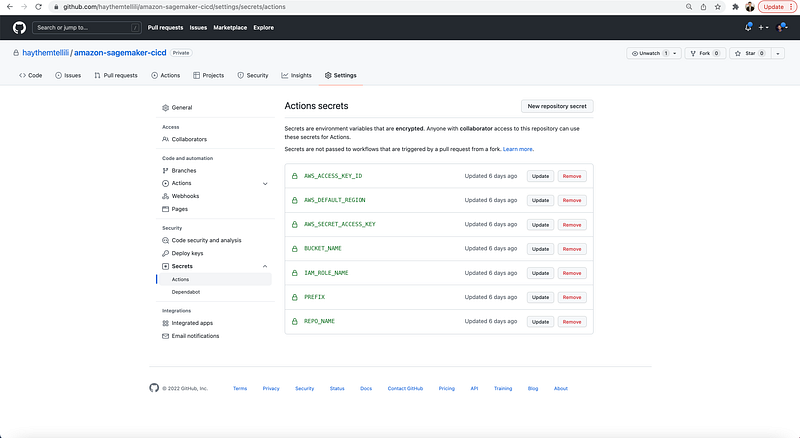The width and height of the screenshot is (800, 438).
Task: Open the GitHub home logo
Action: click(x=19, y=28)
